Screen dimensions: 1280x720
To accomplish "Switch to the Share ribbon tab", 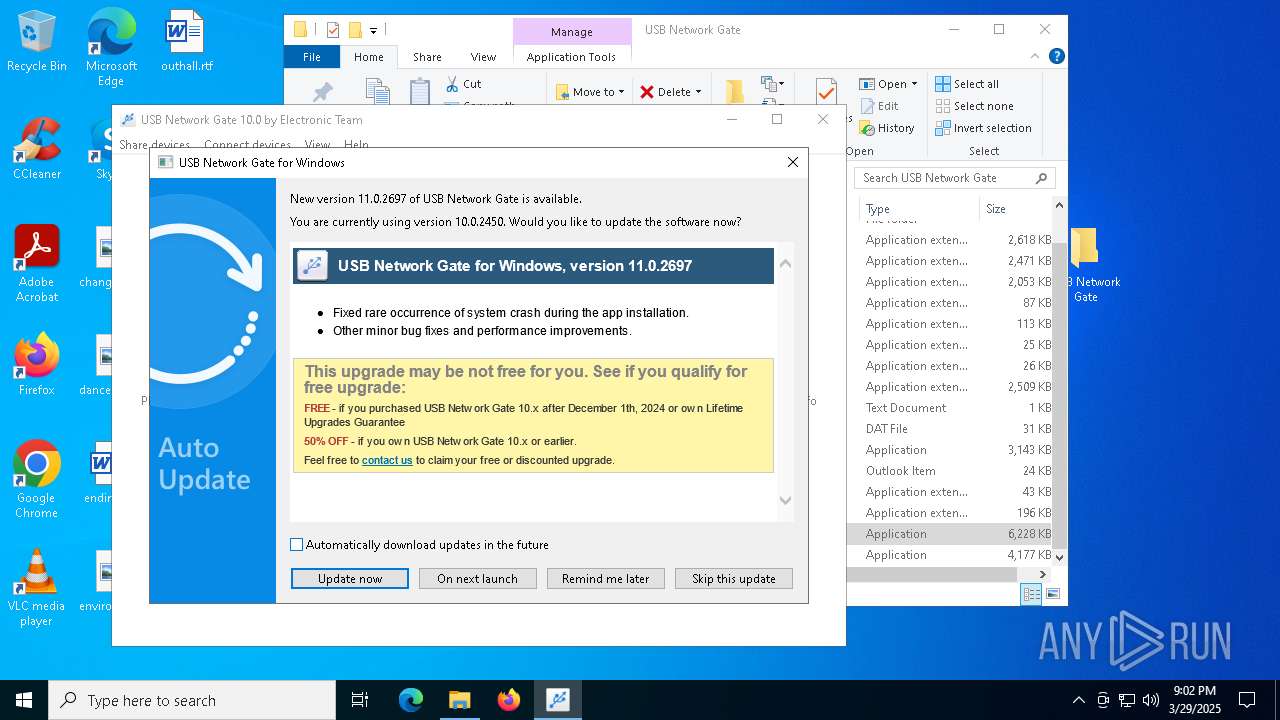I will 427,57.
